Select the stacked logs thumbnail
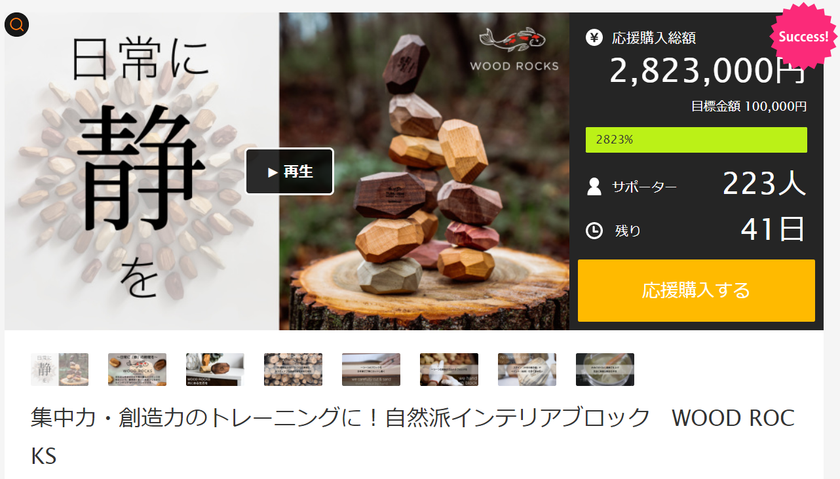 (293, 369)
